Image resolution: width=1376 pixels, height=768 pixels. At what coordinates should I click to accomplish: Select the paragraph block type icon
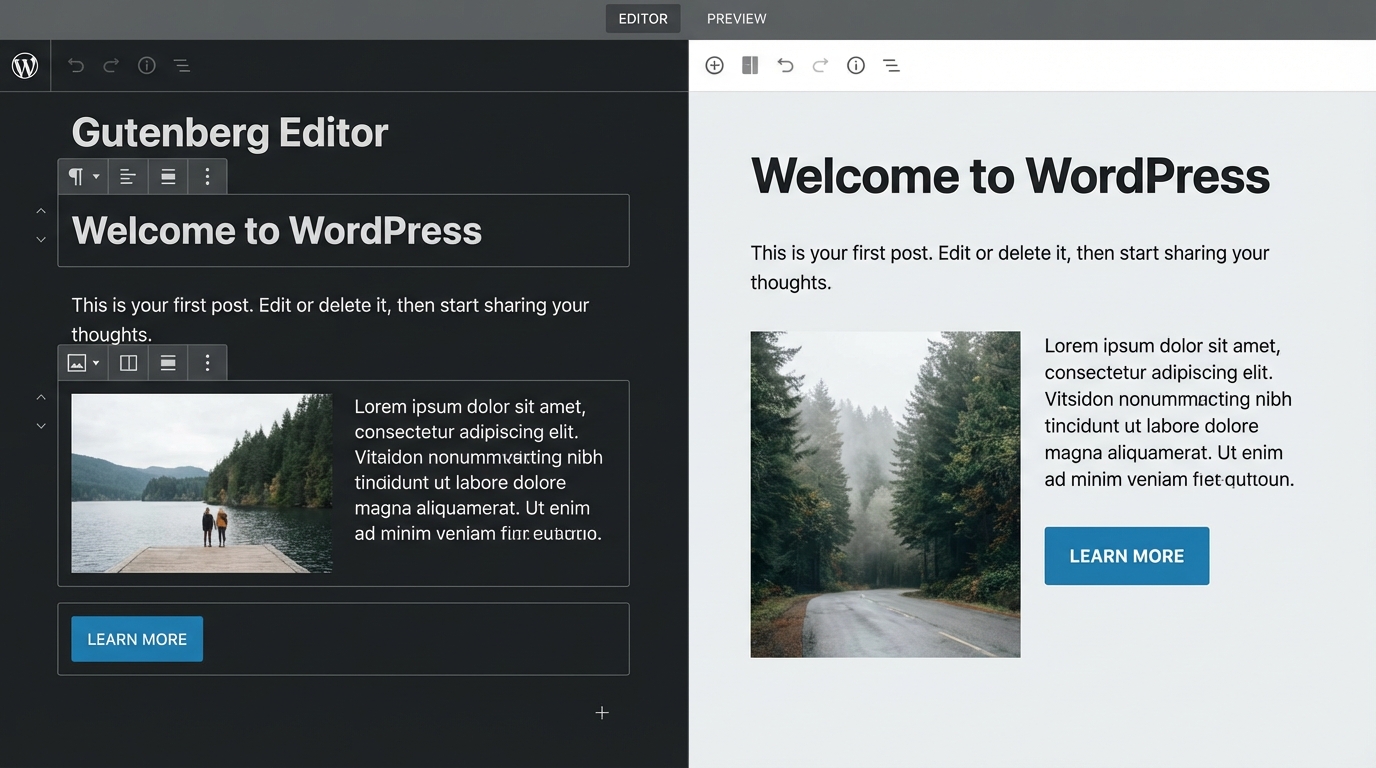75,176
